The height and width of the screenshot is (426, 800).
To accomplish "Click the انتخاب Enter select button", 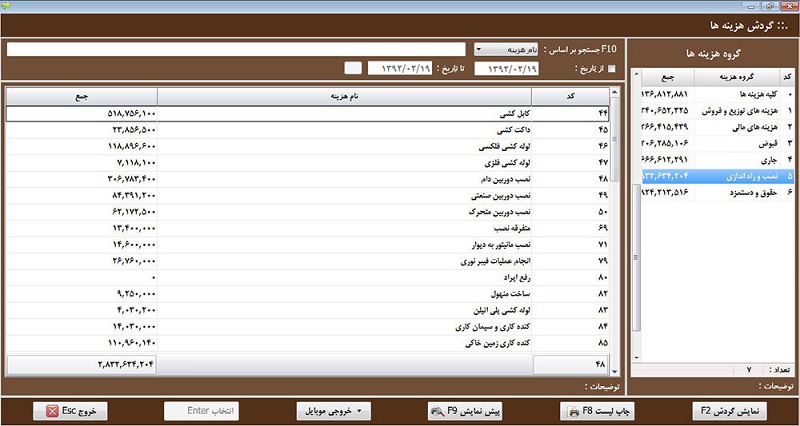I will (x=202, y=411).
